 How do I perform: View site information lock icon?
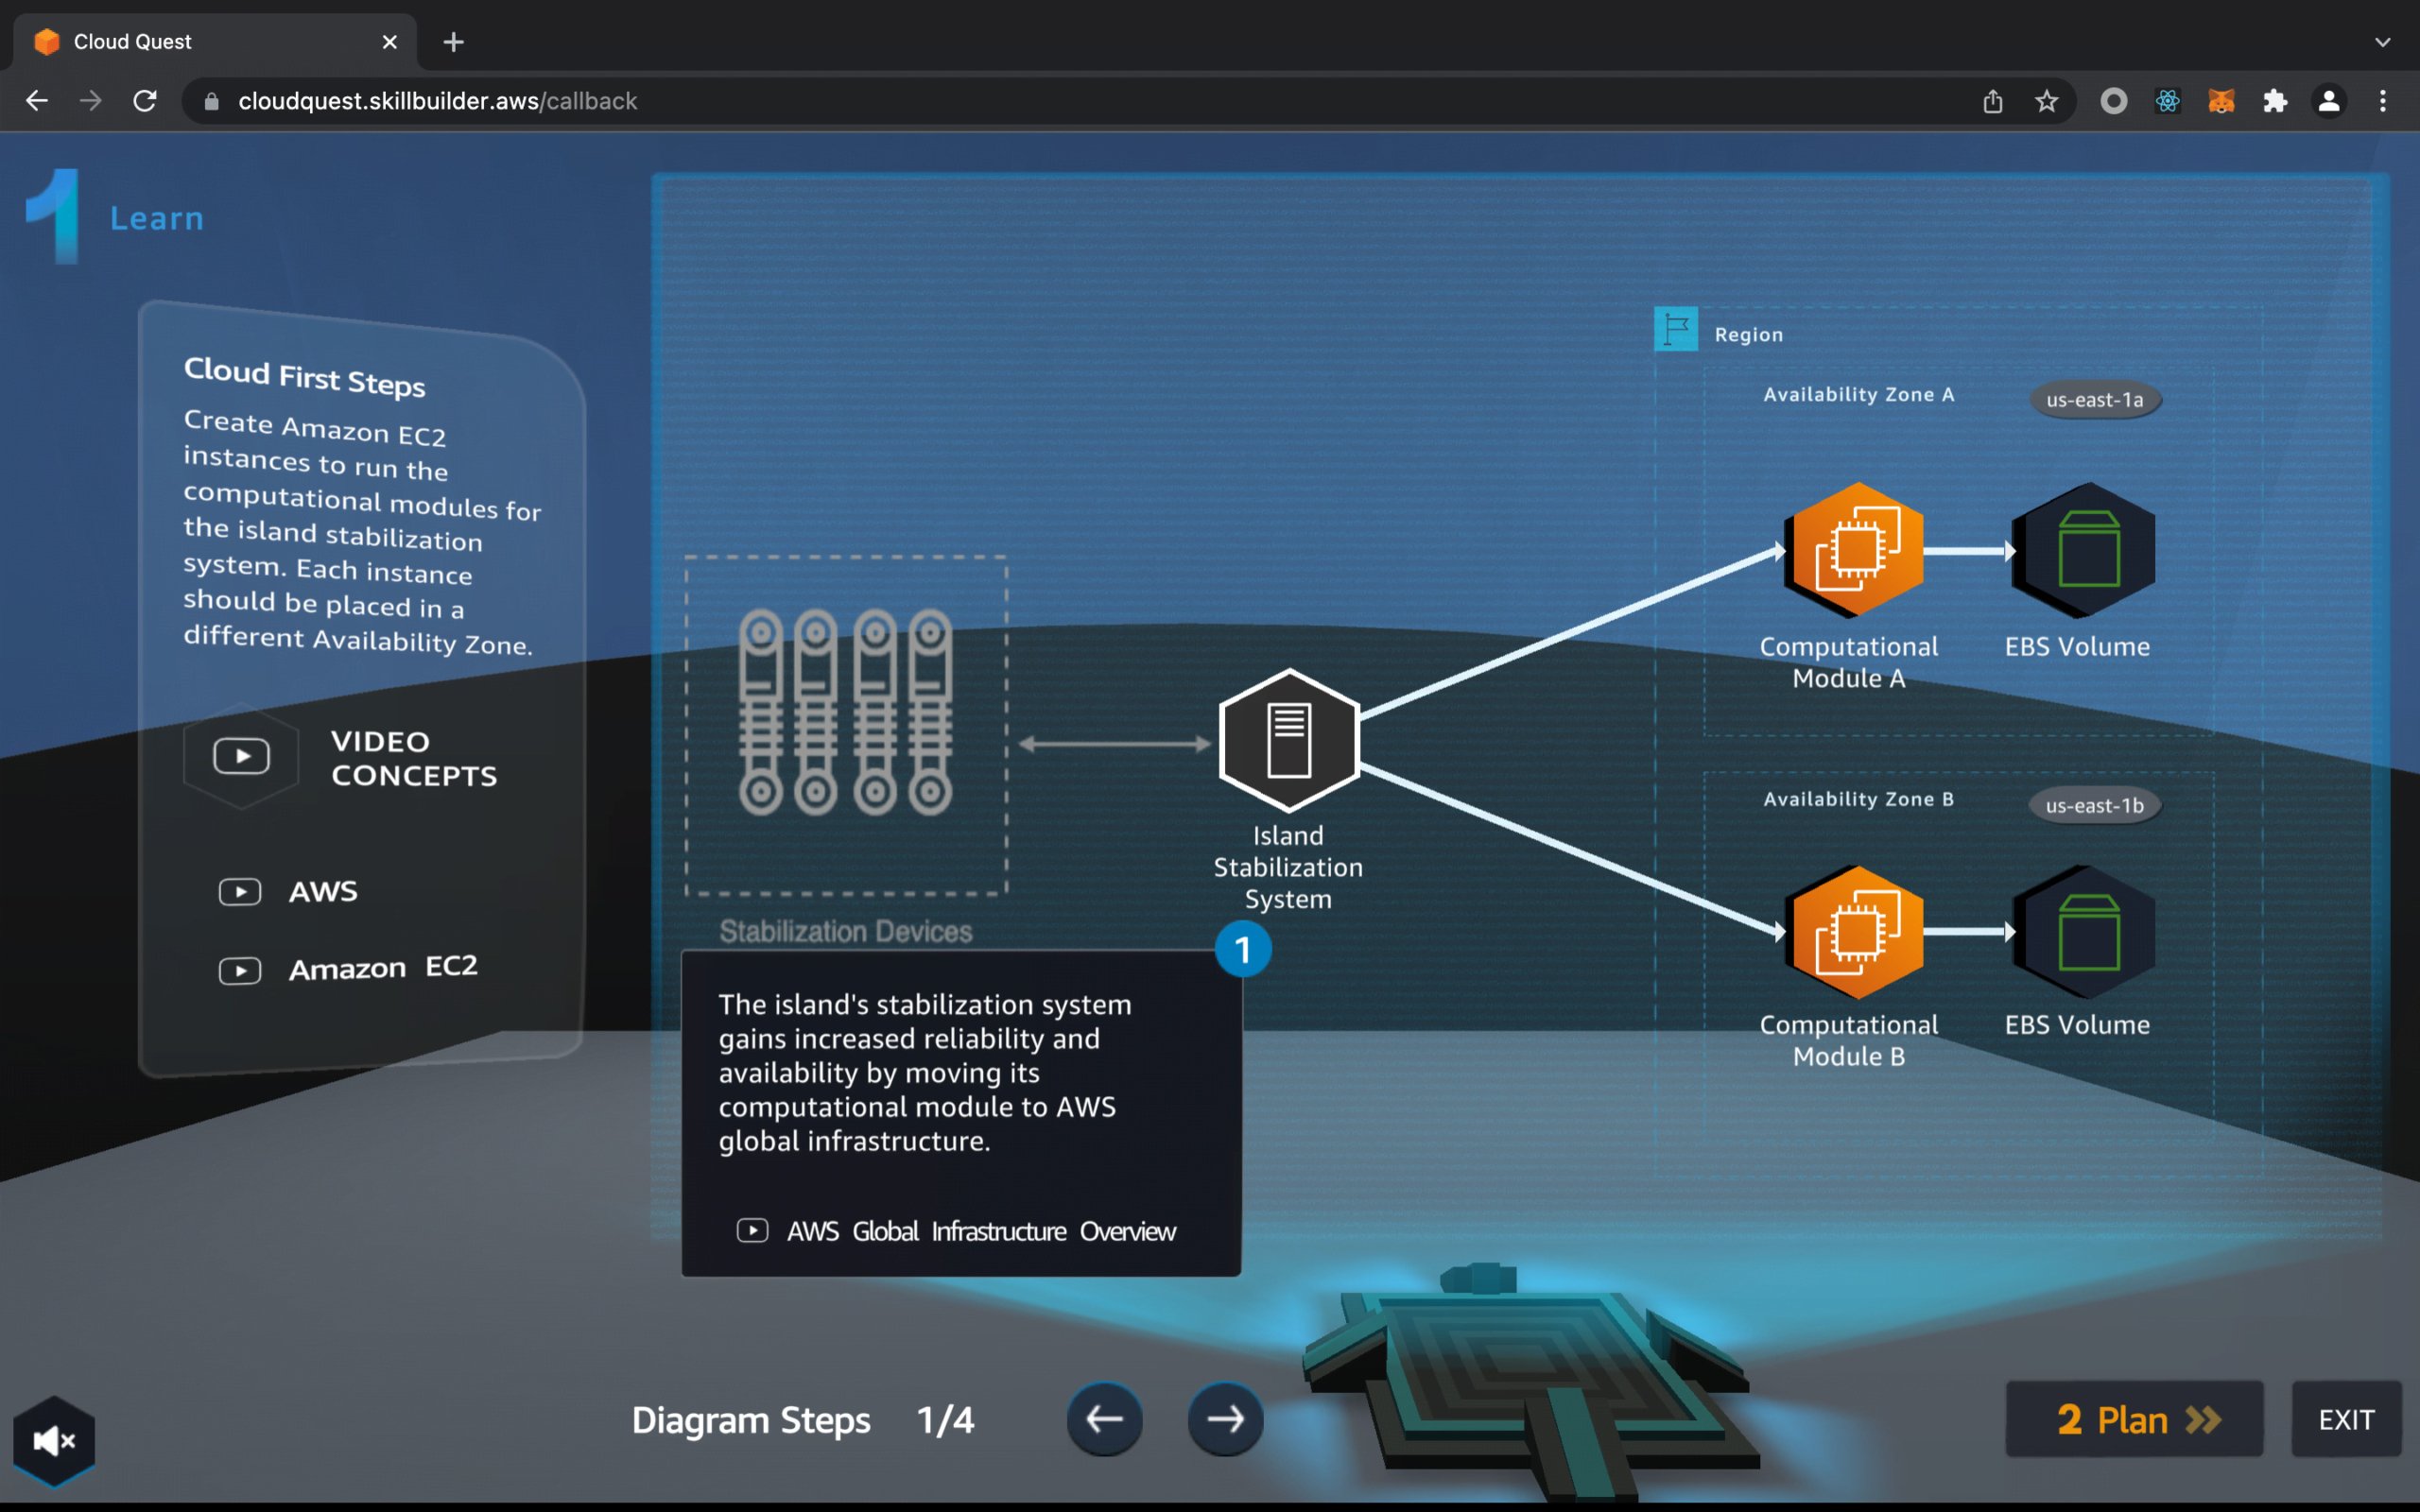tap(211, 101)
